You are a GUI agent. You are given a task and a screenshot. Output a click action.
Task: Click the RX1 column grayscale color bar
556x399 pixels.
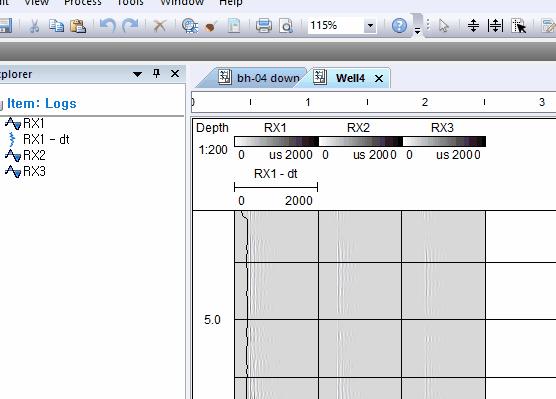tap(277, 142)
